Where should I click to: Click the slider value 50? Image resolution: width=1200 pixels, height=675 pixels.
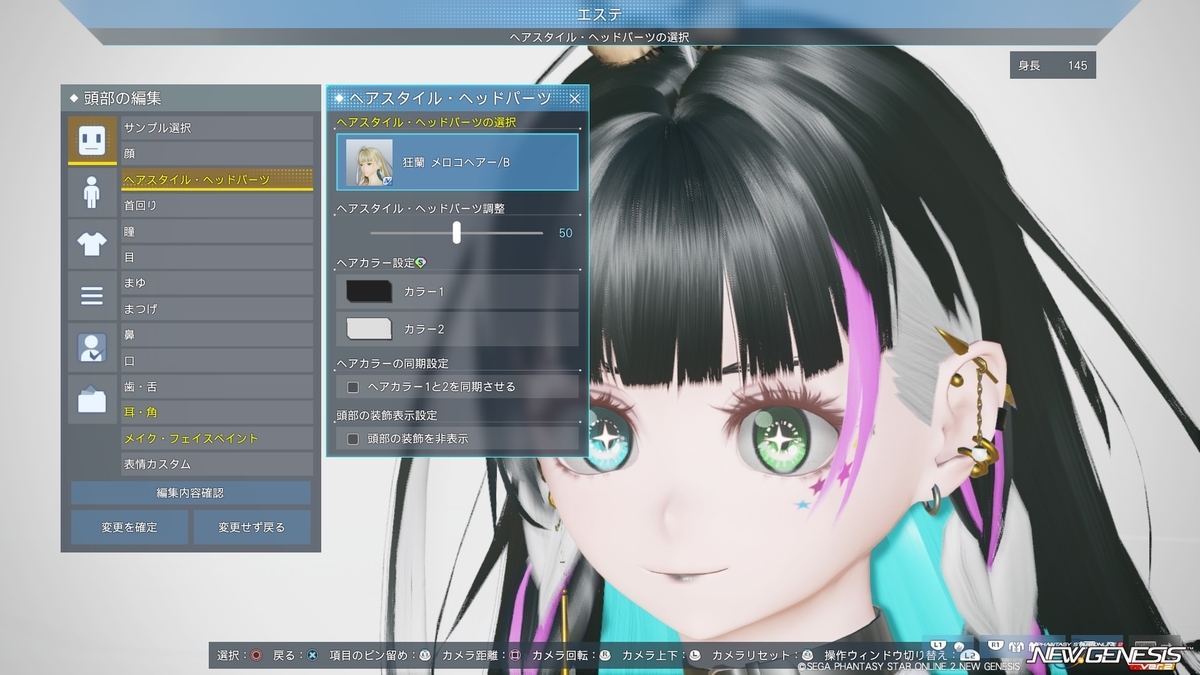tap(565, 233)
